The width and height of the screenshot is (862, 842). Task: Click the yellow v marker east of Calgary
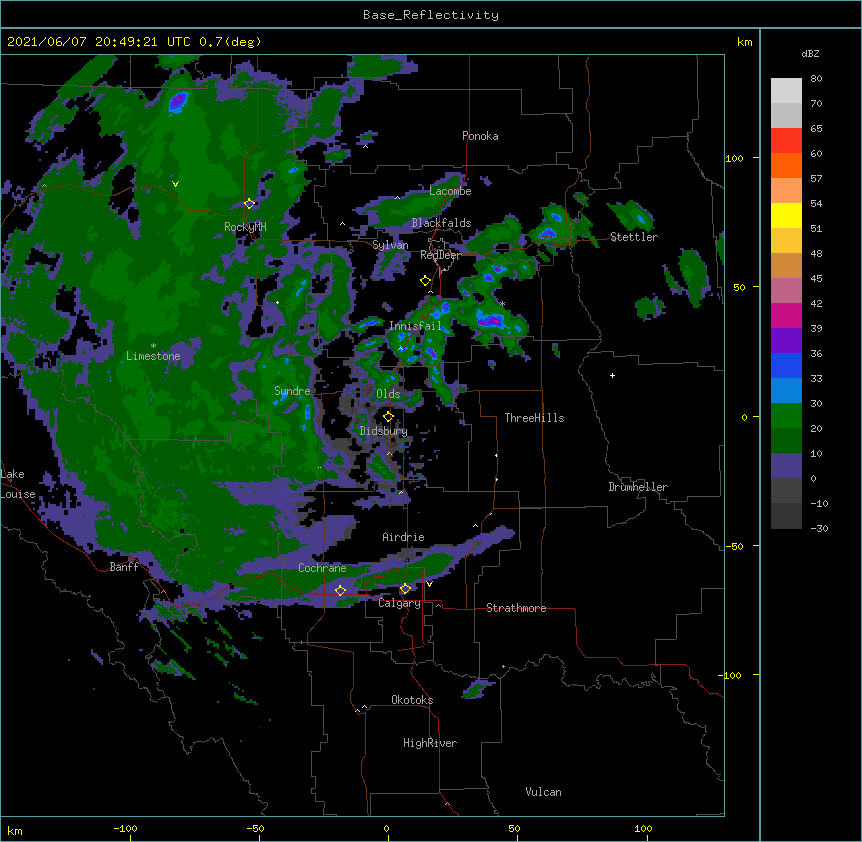point(429,584)
